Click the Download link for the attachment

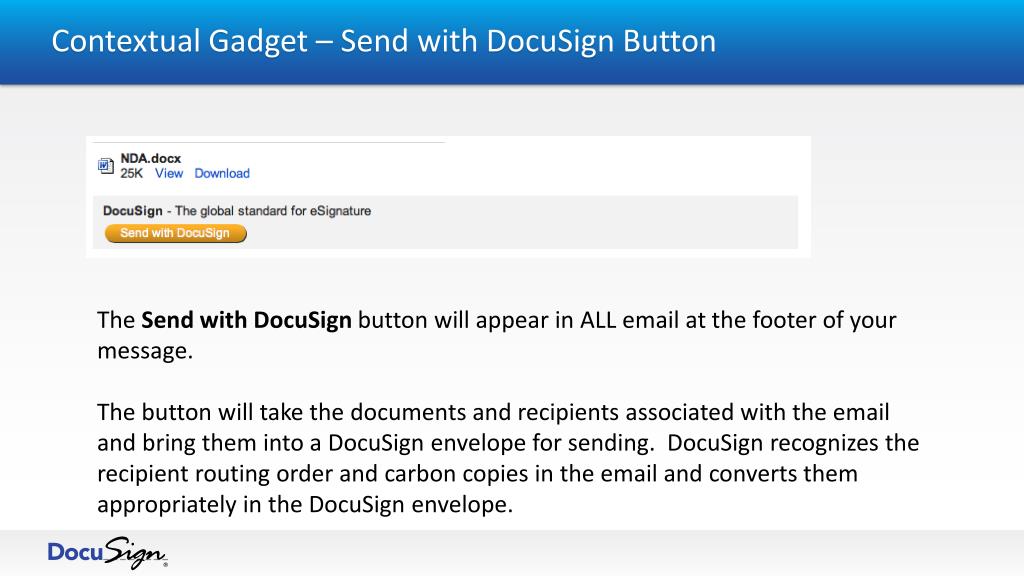point(222,173)
